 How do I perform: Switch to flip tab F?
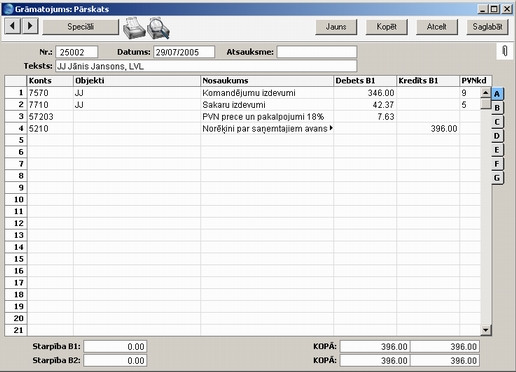pos(497,164)
